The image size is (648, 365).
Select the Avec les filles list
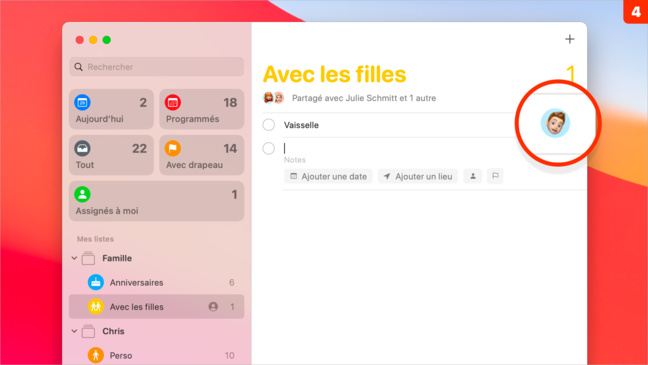pos(156,307)
